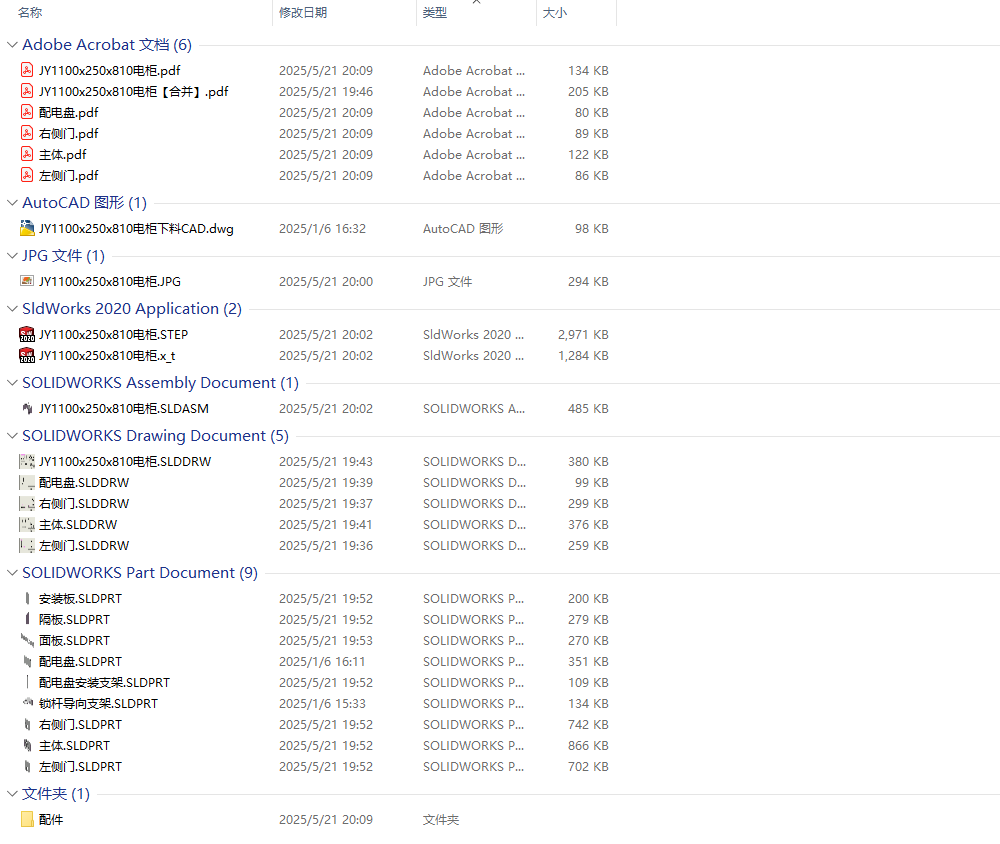Click the drawing icon of JY1100x250x810电柜.SLDDRW
This screenshot has height=844, width=1000.
(x=27, y=461)
